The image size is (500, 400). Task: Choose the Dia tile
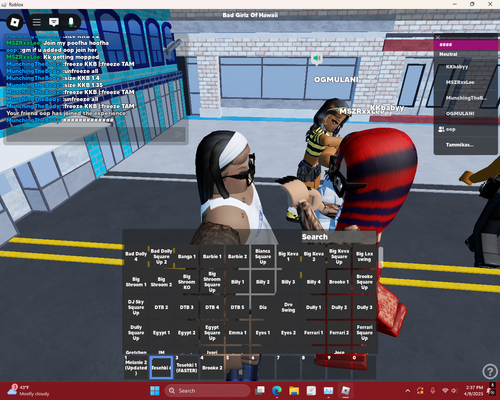coord(263,307)
